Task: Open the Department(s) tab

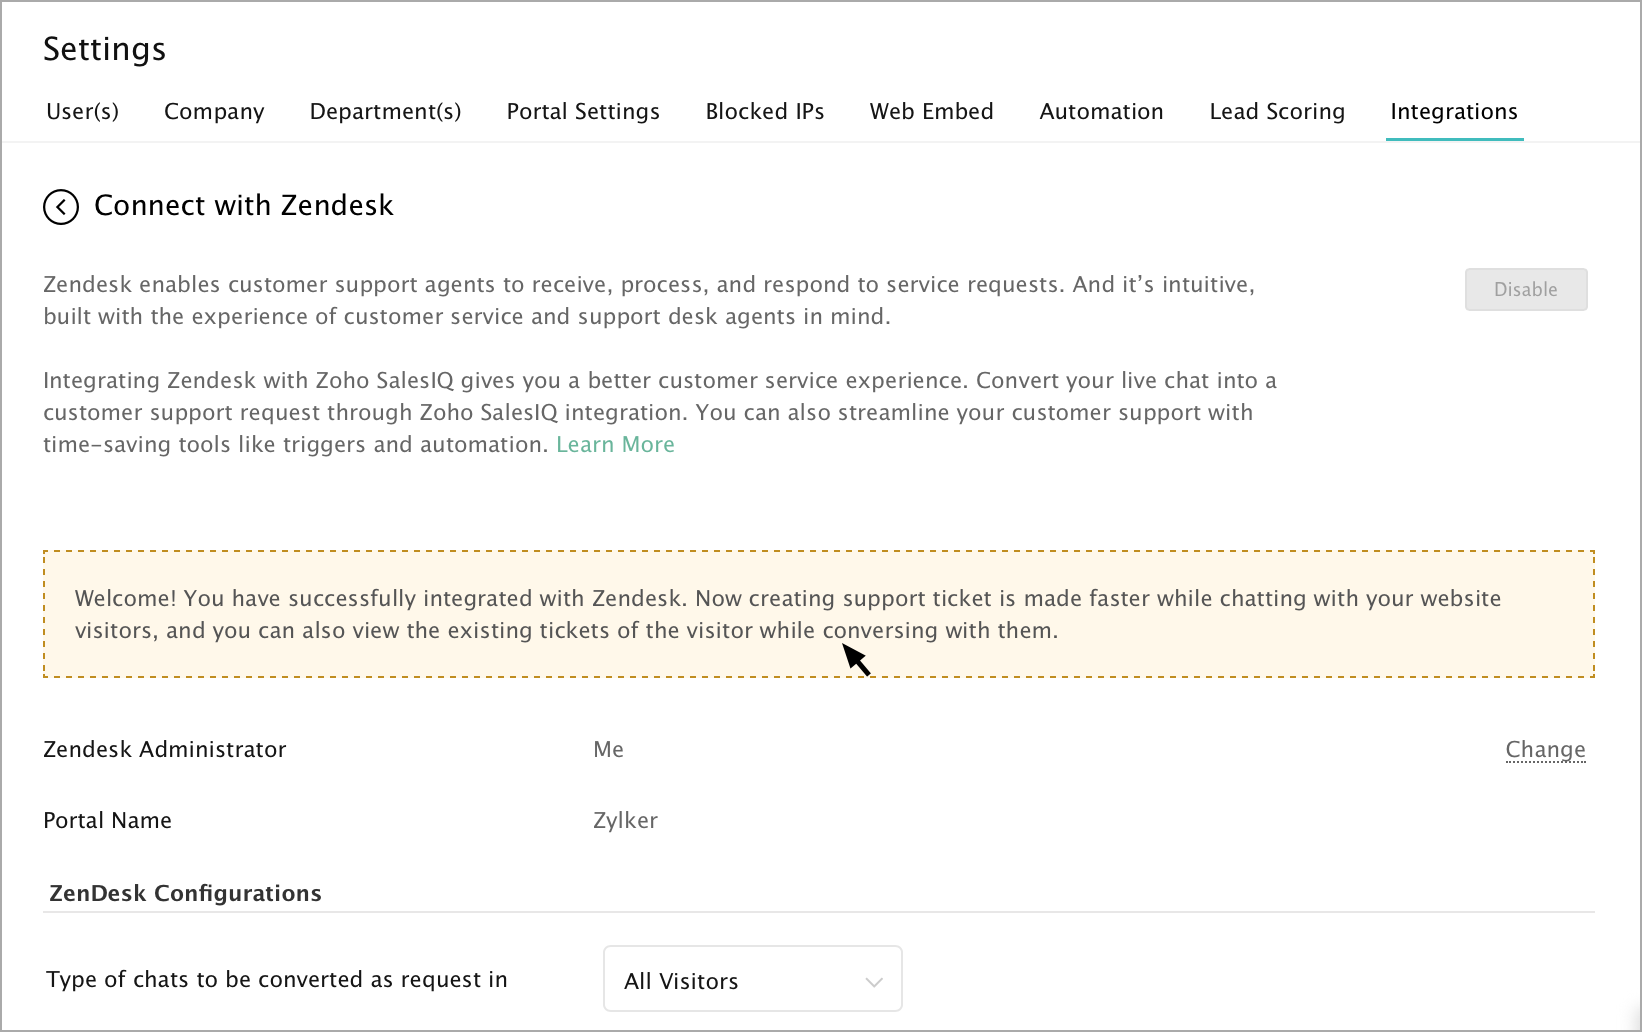Action: pyautogui.click(x=385, y=111)
